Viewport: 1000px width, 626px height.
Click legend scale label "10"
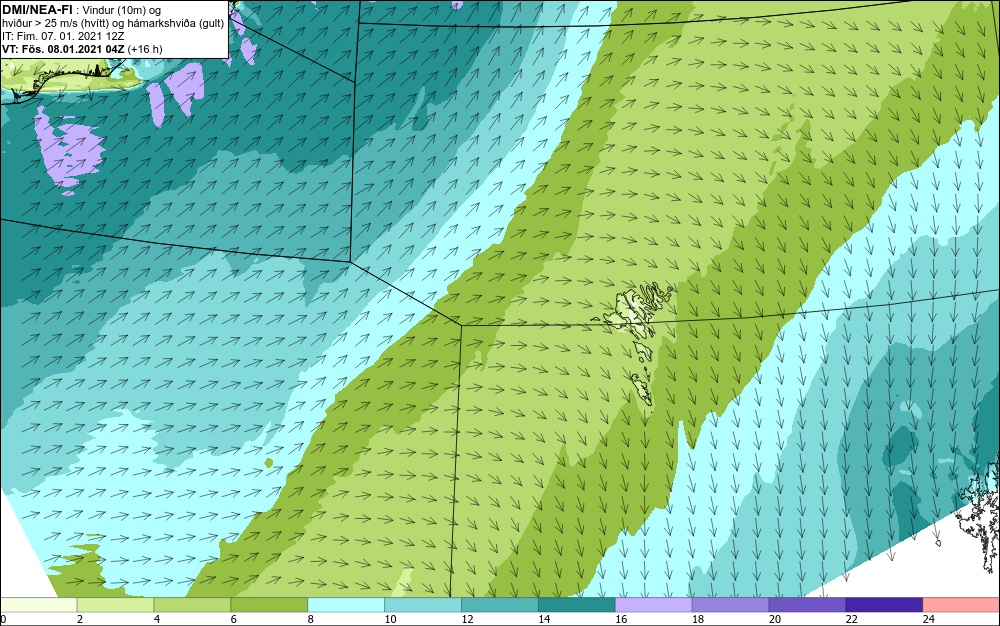click(x=390, y=619)
